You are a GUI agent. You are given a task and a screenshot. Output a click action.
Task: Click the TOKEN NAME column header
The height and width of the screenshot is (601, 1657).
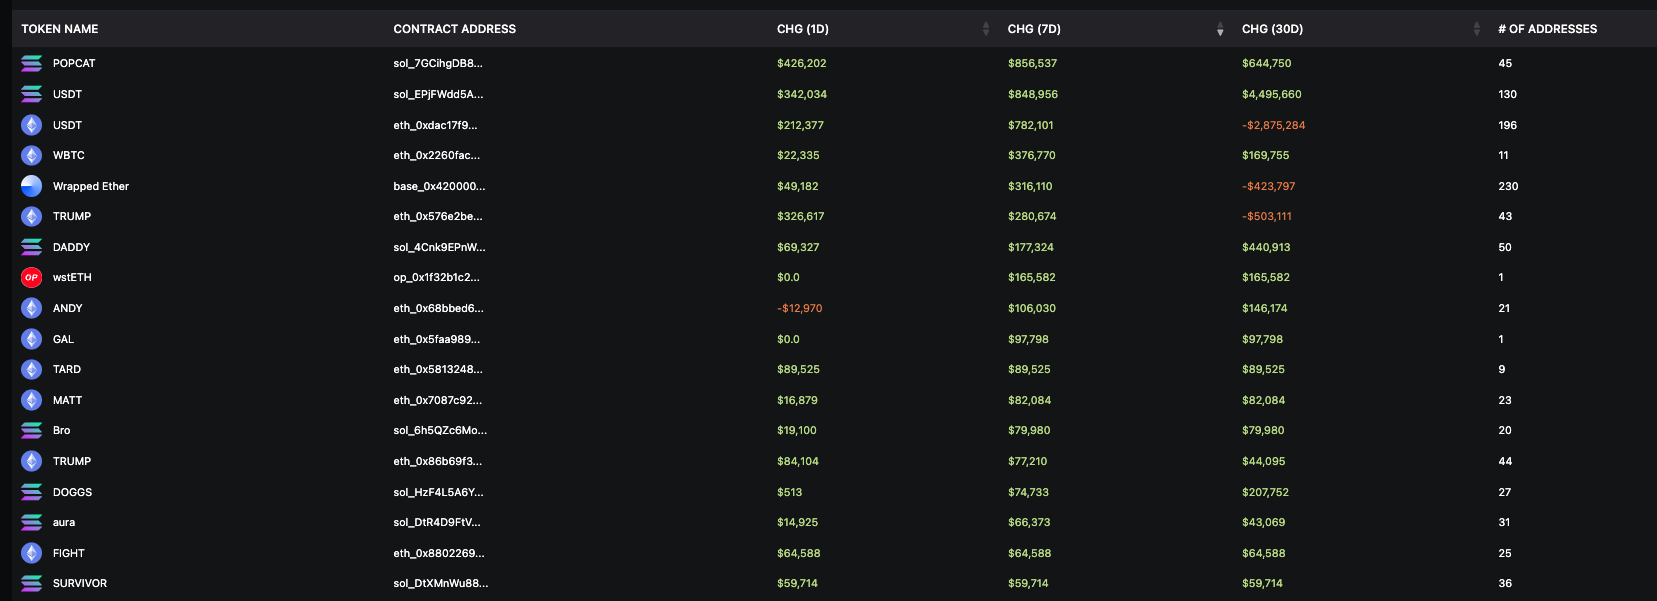(60, 29)
